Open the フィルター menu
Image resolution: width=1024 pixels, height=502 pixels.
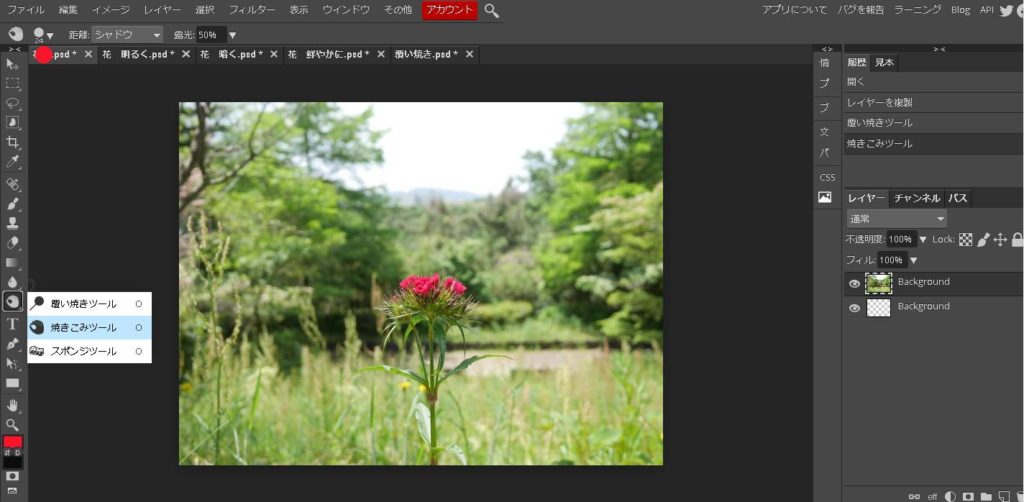click(x=252, y=10)
